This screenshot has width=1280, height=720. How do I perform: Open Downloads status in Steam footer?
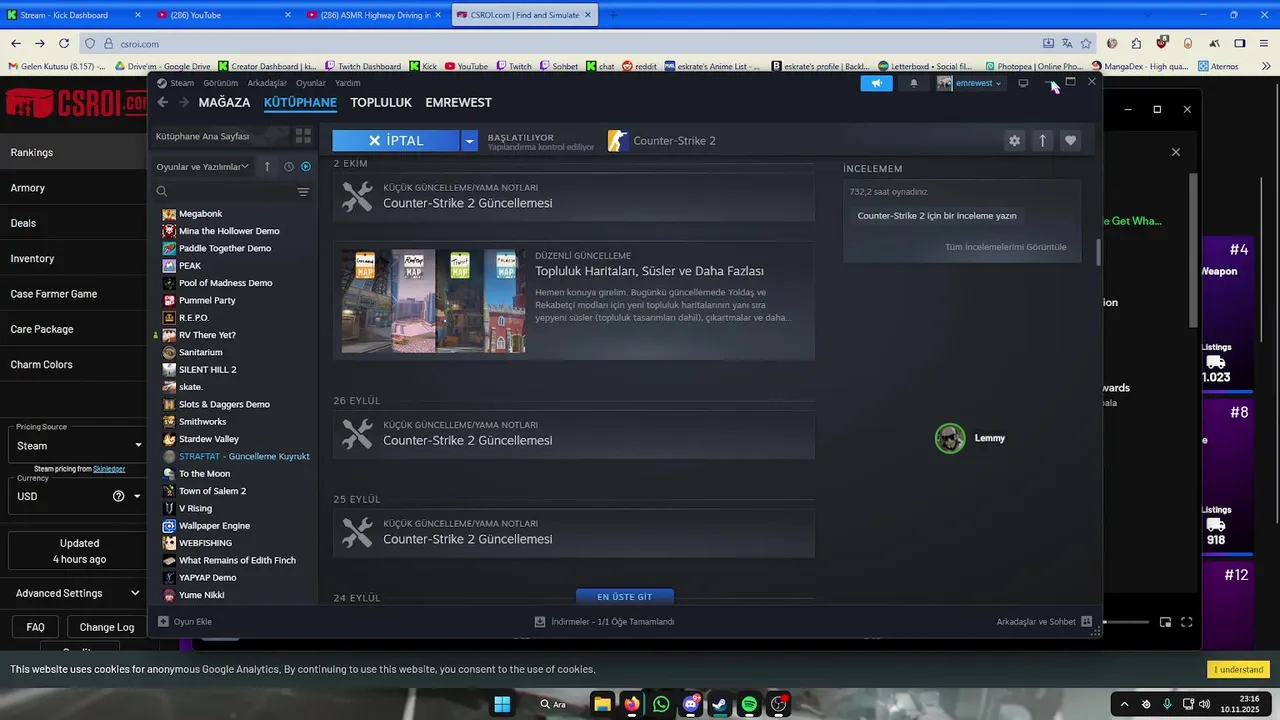point(605,621)
